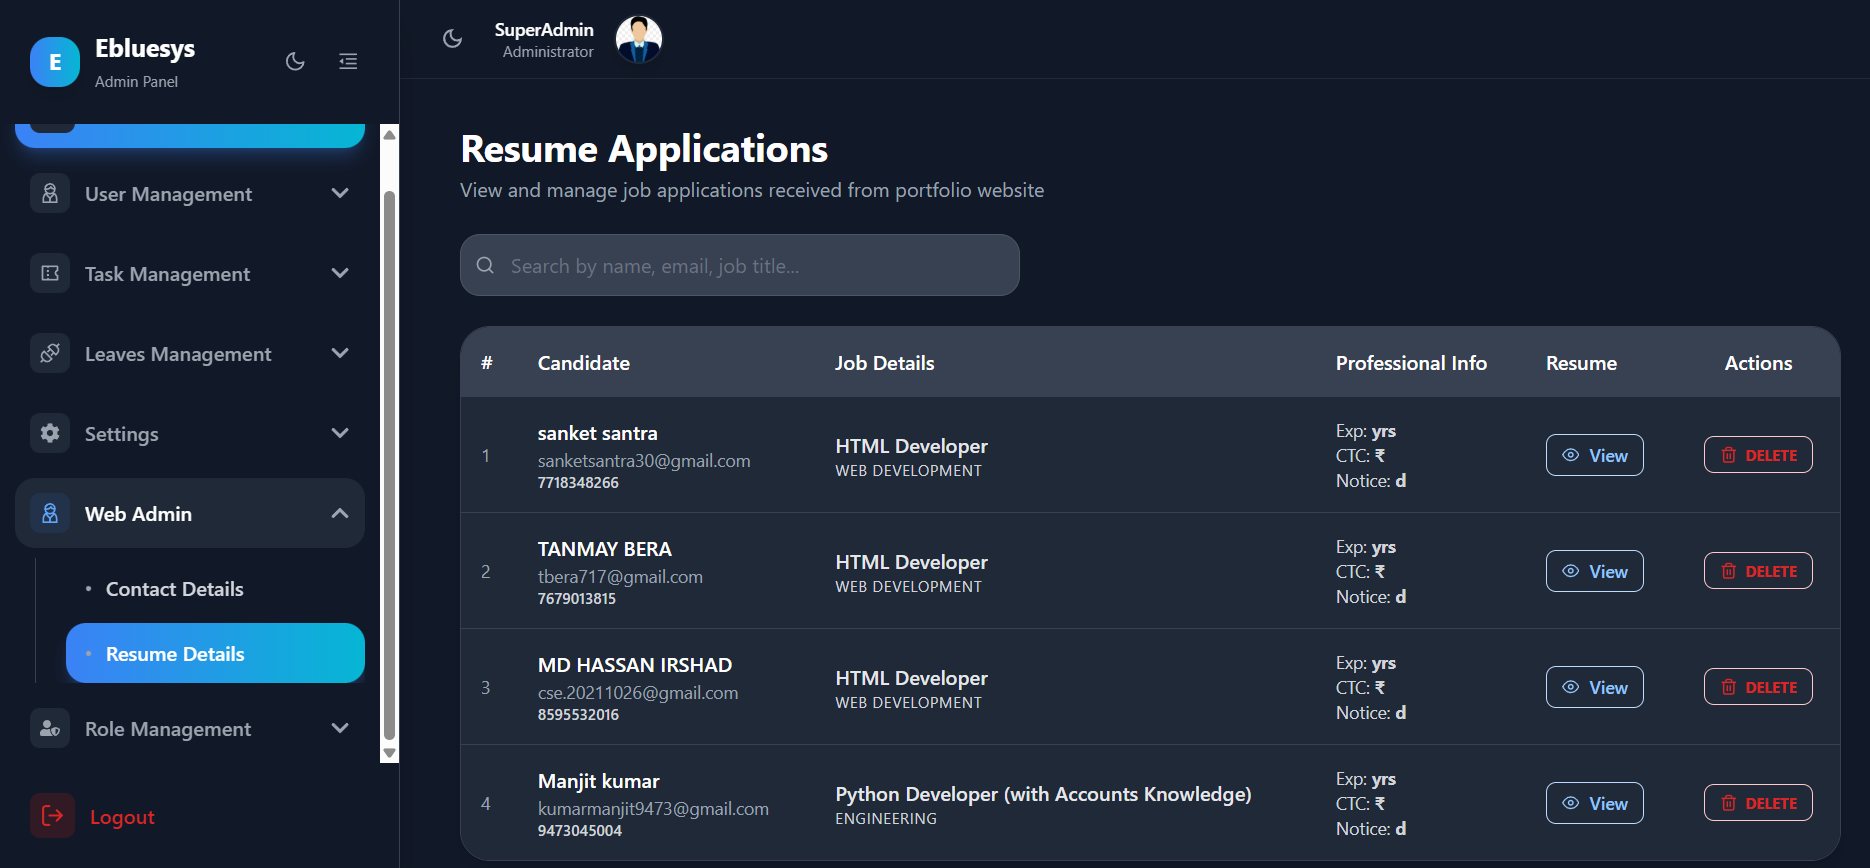Delete the Manjit kumar application
The width and height of the screenshot is (1870, 868).
[x=1758, y=803]
